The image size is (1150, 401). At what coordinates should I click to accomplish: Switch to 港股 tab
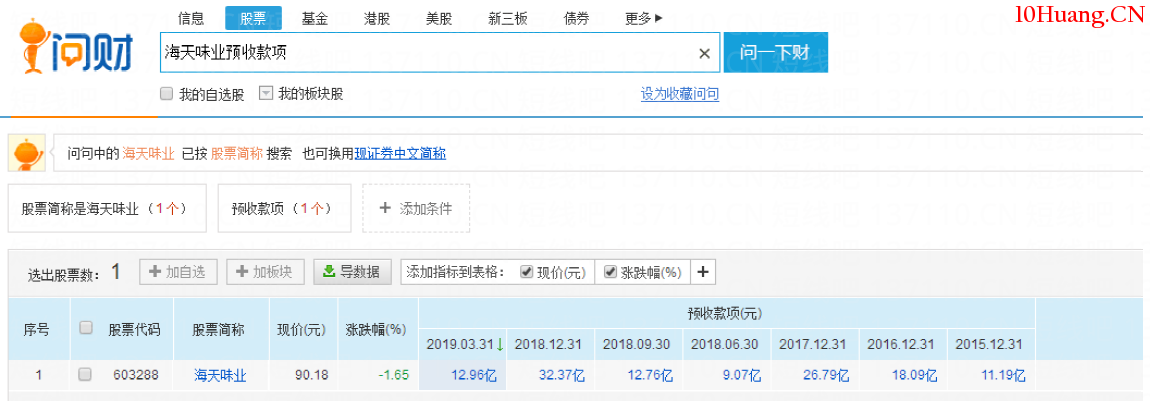[x=377, y=18]
